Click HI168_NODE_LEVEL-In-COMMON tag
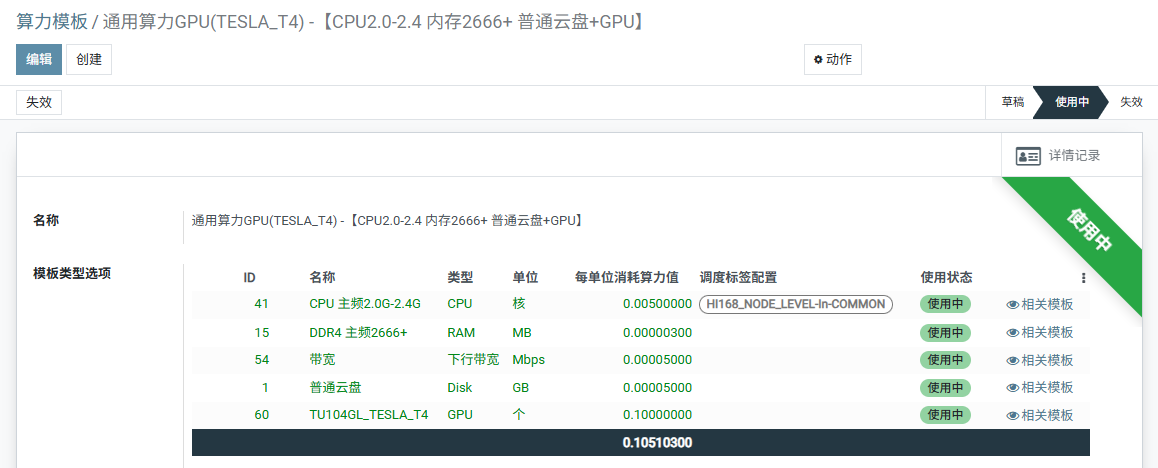This screenshot has height=468, width=1158. (796, 304)
